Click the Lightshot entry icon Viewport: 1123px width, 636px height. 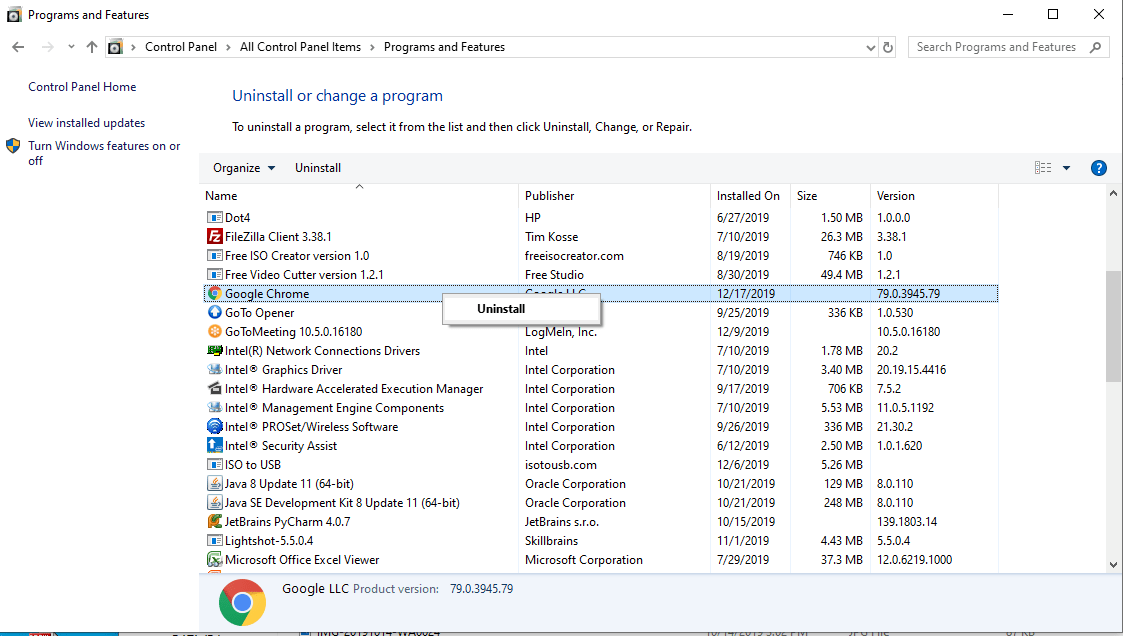(214, 540)
